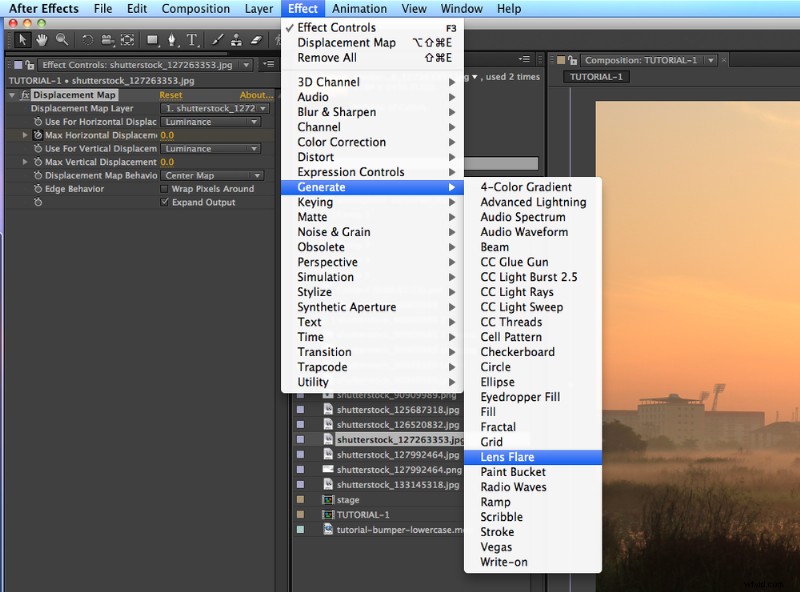The height and width of the screenshot is (592, 800).
Task: Open the Animation menu
Action: tap(358, 8)
